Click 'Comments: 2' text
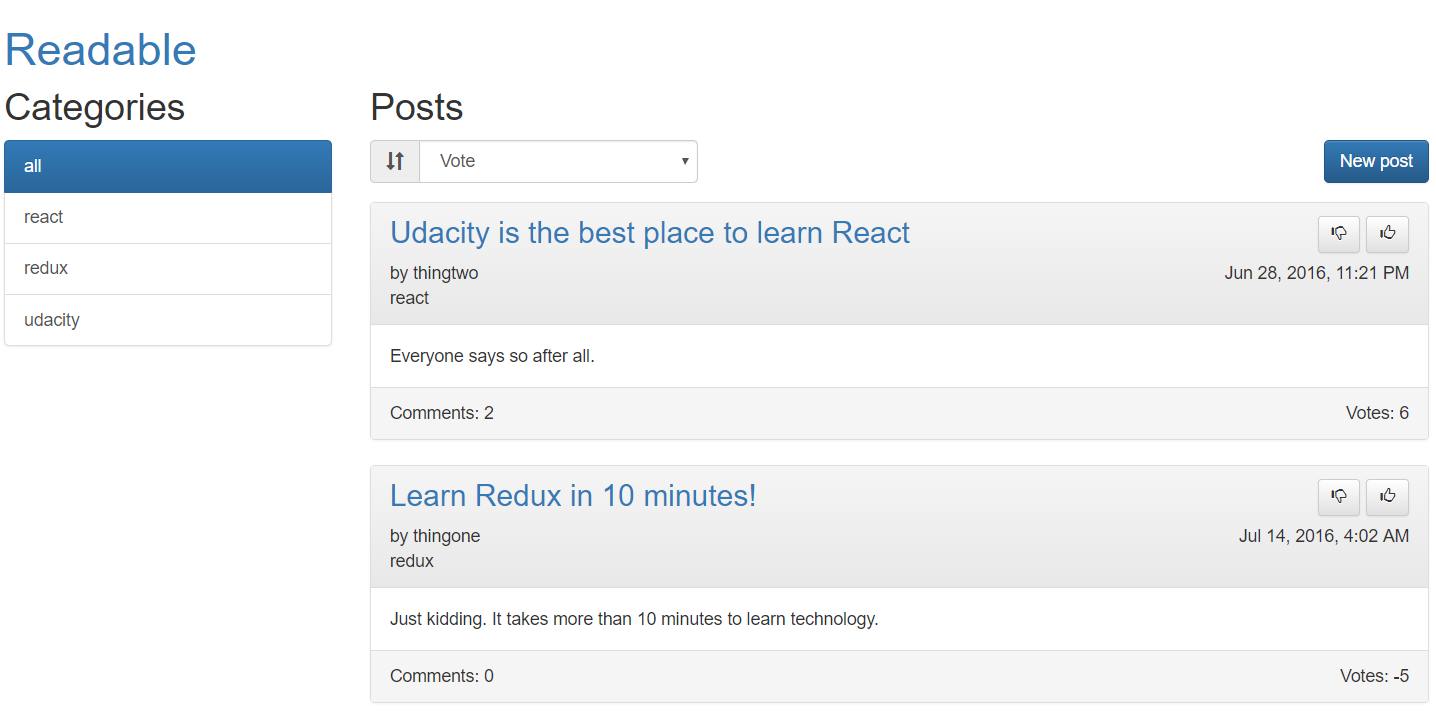Image resolution: width=1436 pixels, height=717 pixels. click(x=442, y=413)
